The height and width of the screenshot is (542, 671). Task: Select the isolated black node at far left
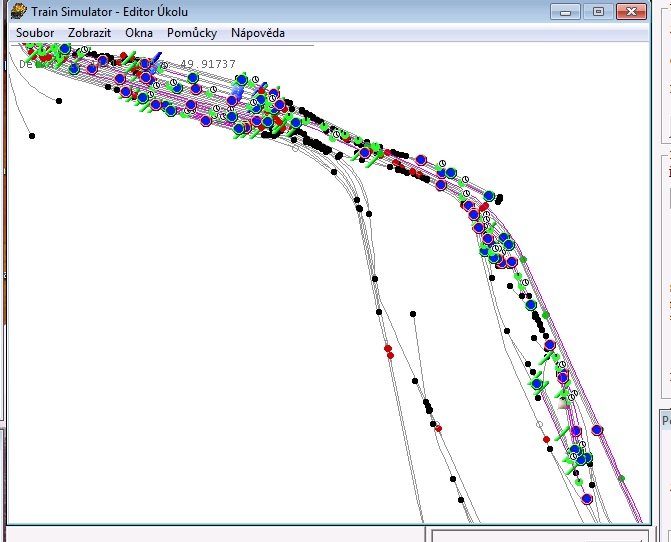(32, 135)
